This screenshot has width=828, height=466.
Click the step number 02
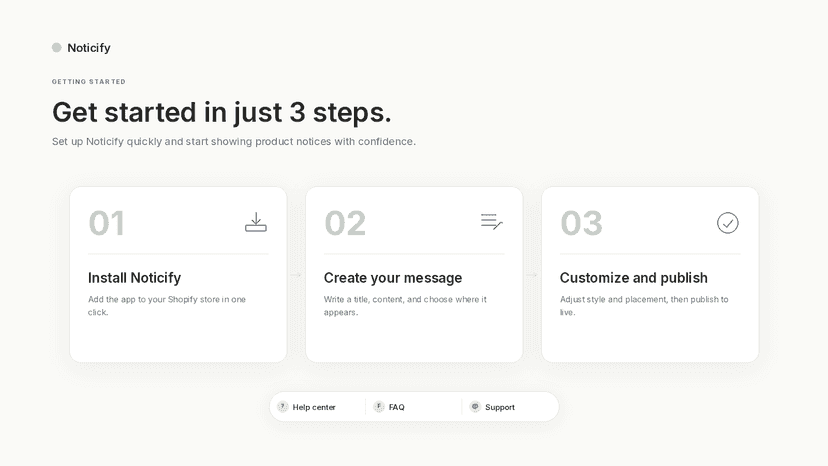(345, 223)
